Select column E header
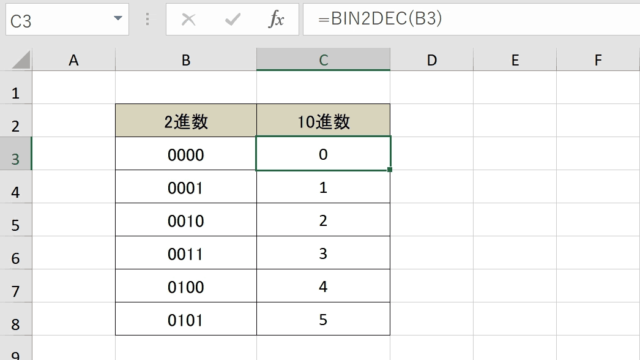Image resolution: width=640 pixels, height=360 pixels. point(515,60)
